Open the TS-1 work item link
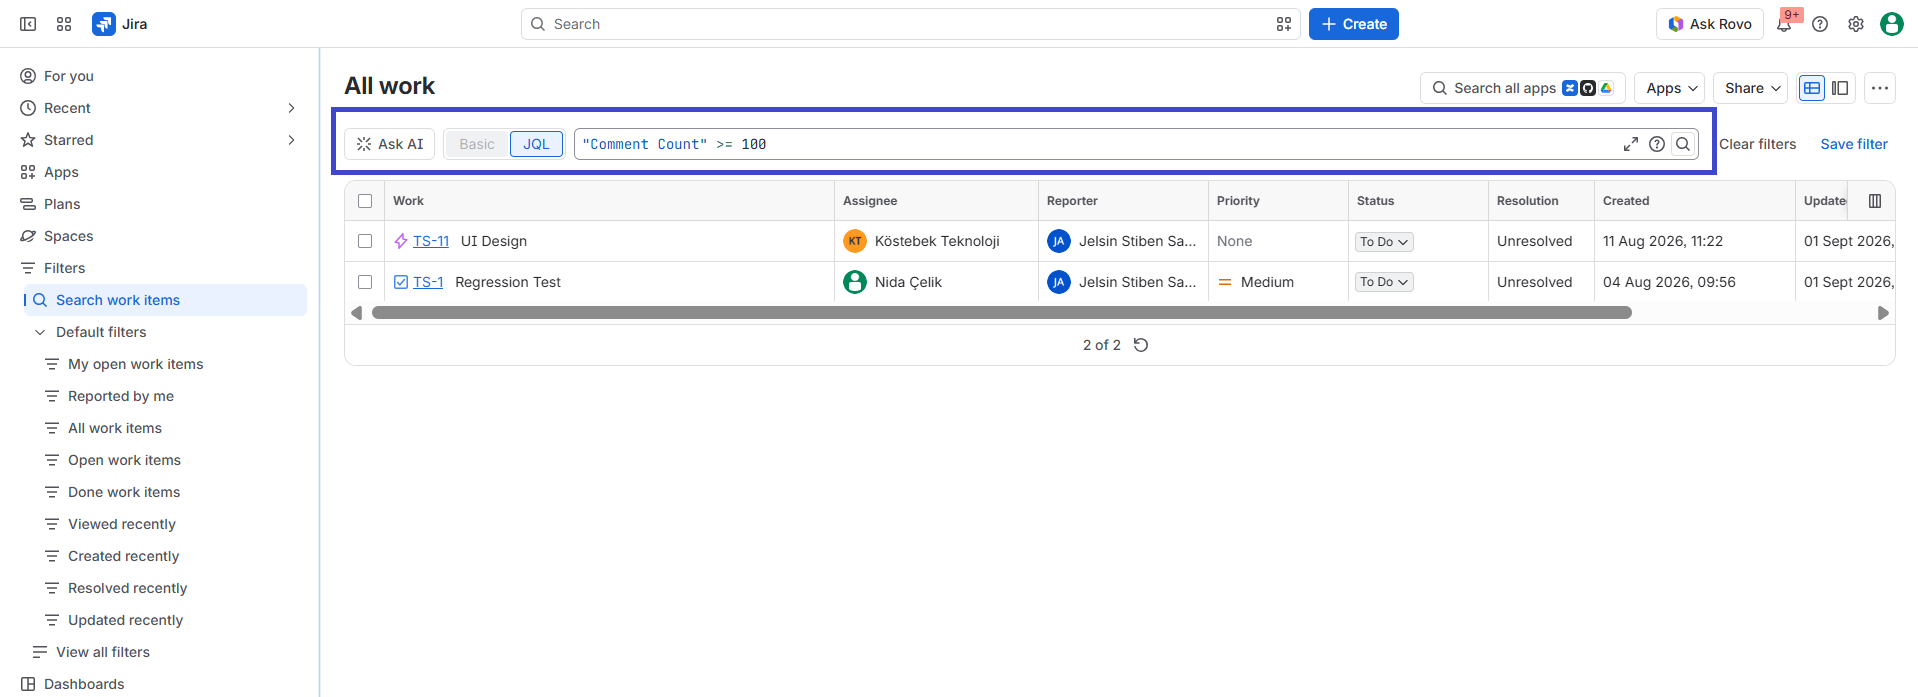Image resolution: width=1918 pixels, height=697 pixels. [428, 282]
